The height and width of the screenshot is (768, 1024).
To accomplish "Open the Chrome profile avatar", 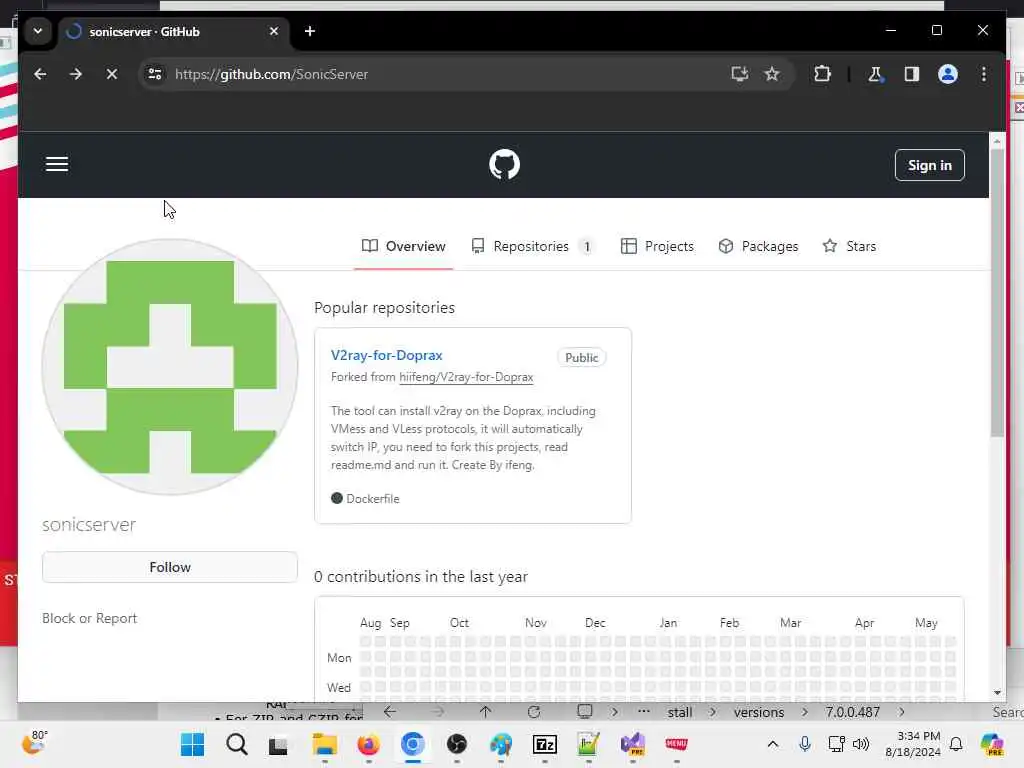I will 948,74.
